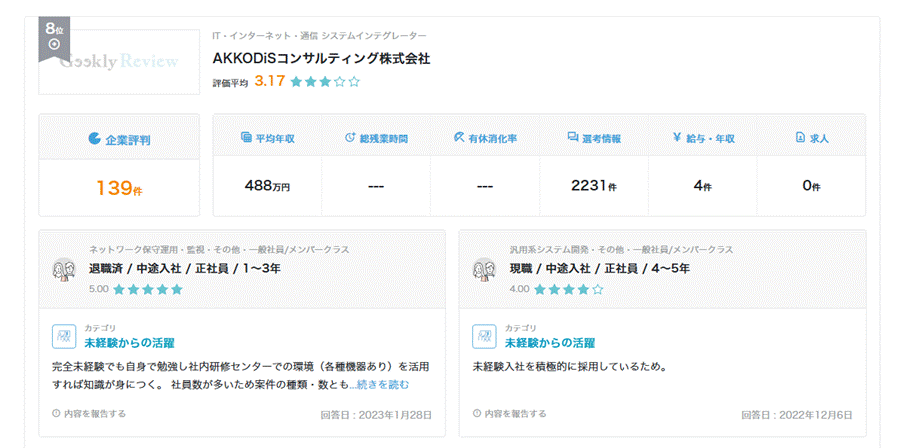The image size is (903, 448).
Task: Click 未経験からの活躍 category in right review
Action: (552, 342)
